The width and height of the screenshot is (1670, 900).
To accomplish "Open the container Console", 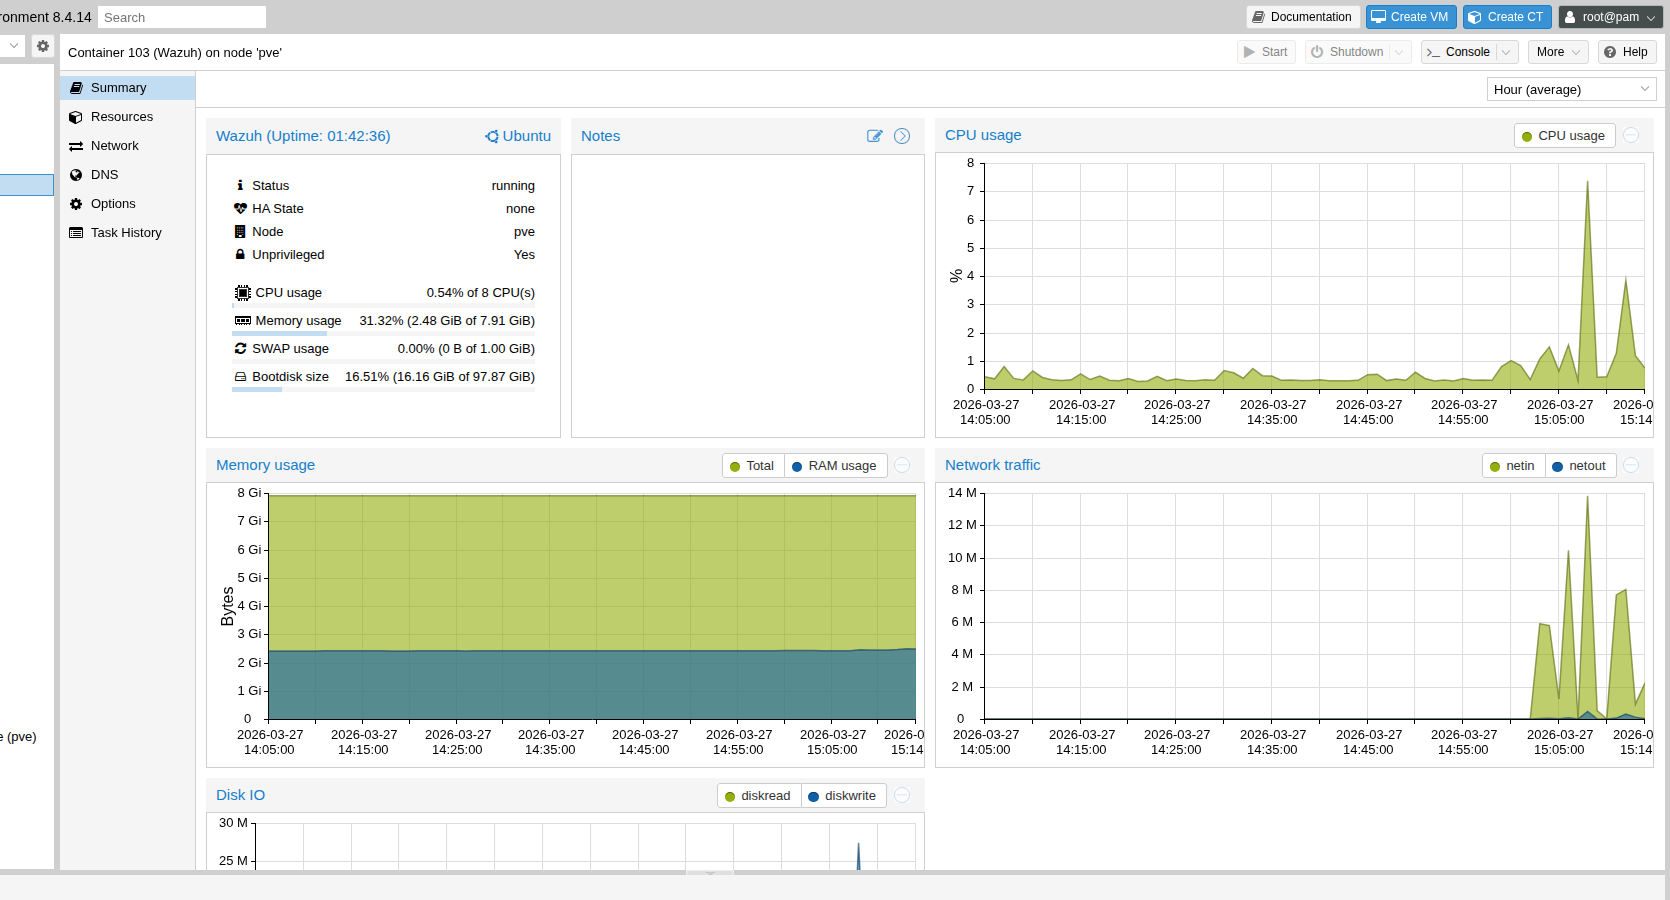I will [1458, 52].
